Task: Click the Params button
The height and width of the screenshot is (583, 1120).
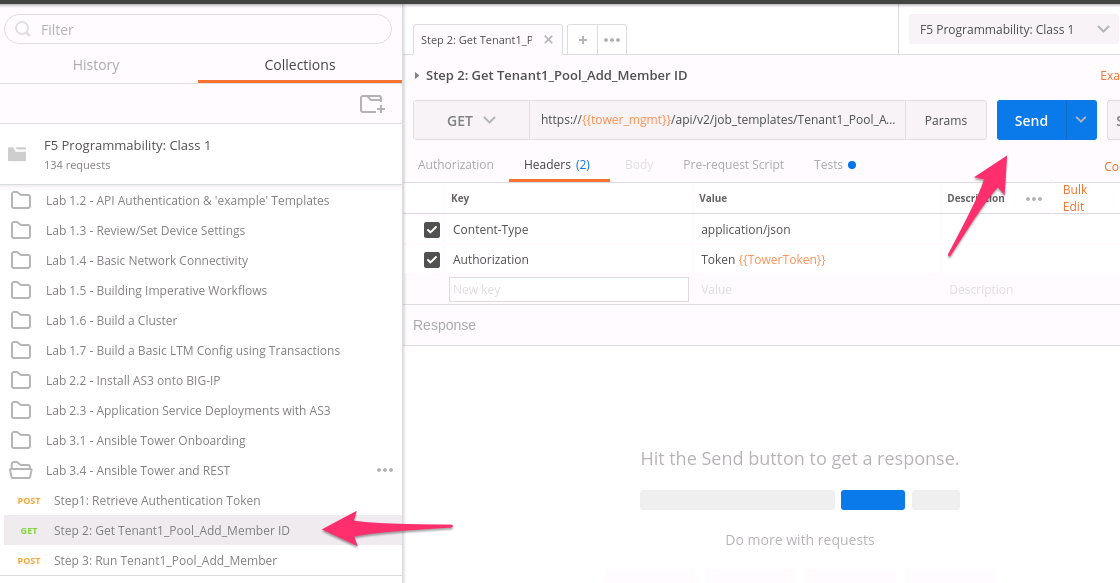Action: (946, 120)
